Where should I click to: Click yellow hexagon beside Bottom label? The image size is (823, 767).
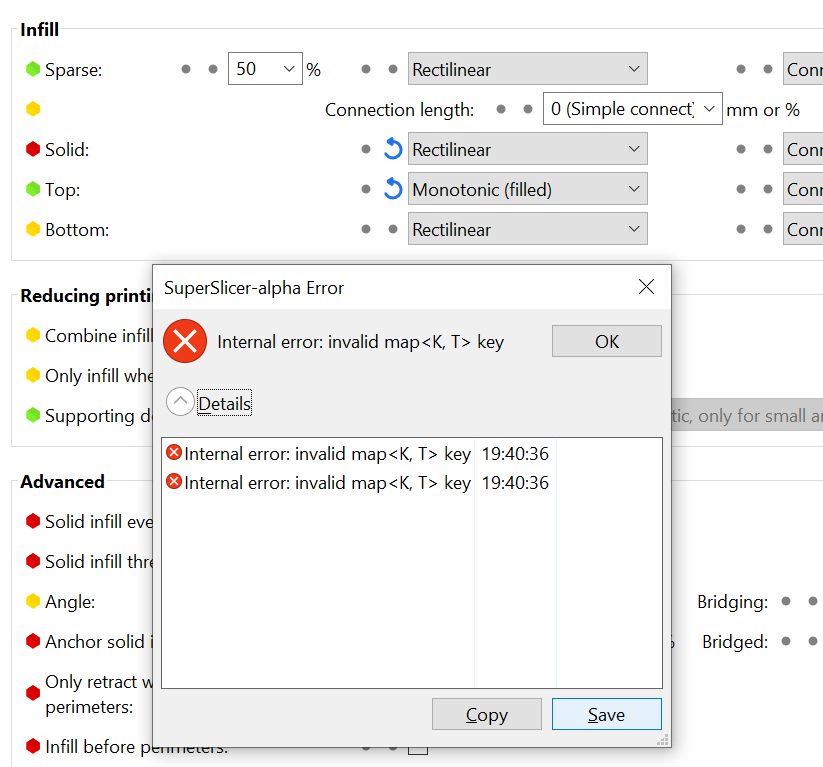click(x=33, y=229)
